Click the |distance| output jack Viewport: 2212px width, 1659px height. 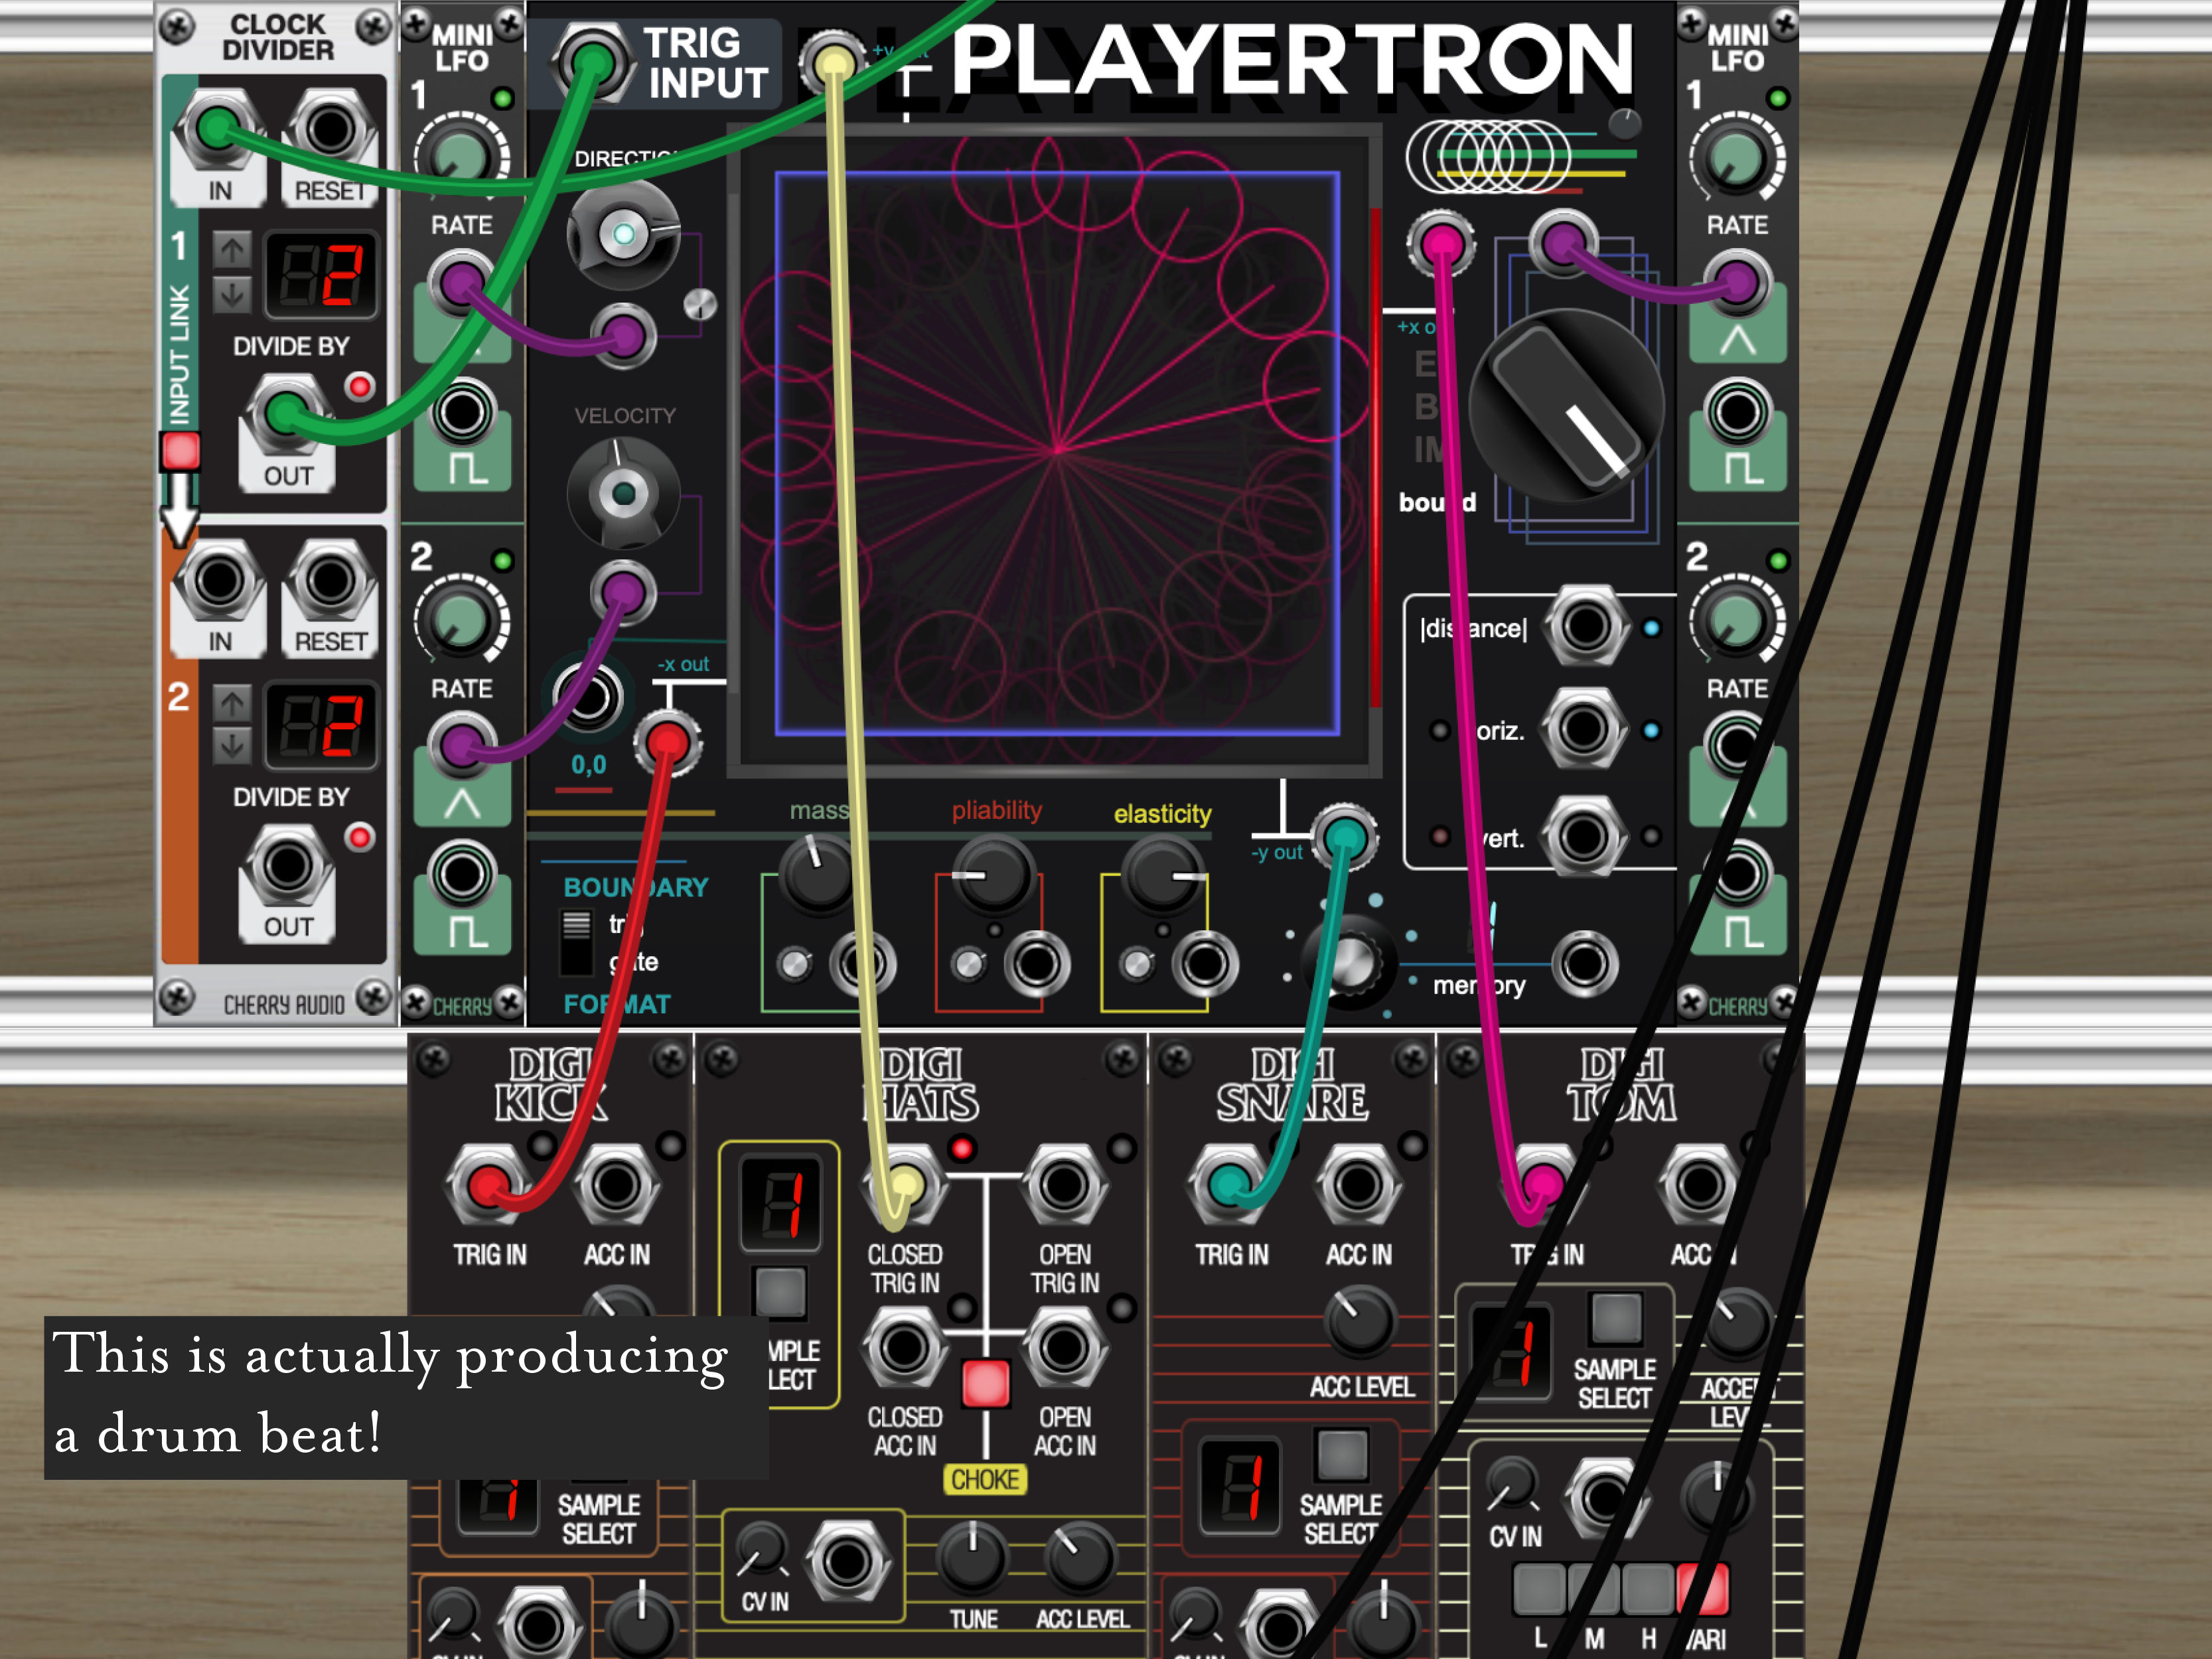click(1585, 627)
